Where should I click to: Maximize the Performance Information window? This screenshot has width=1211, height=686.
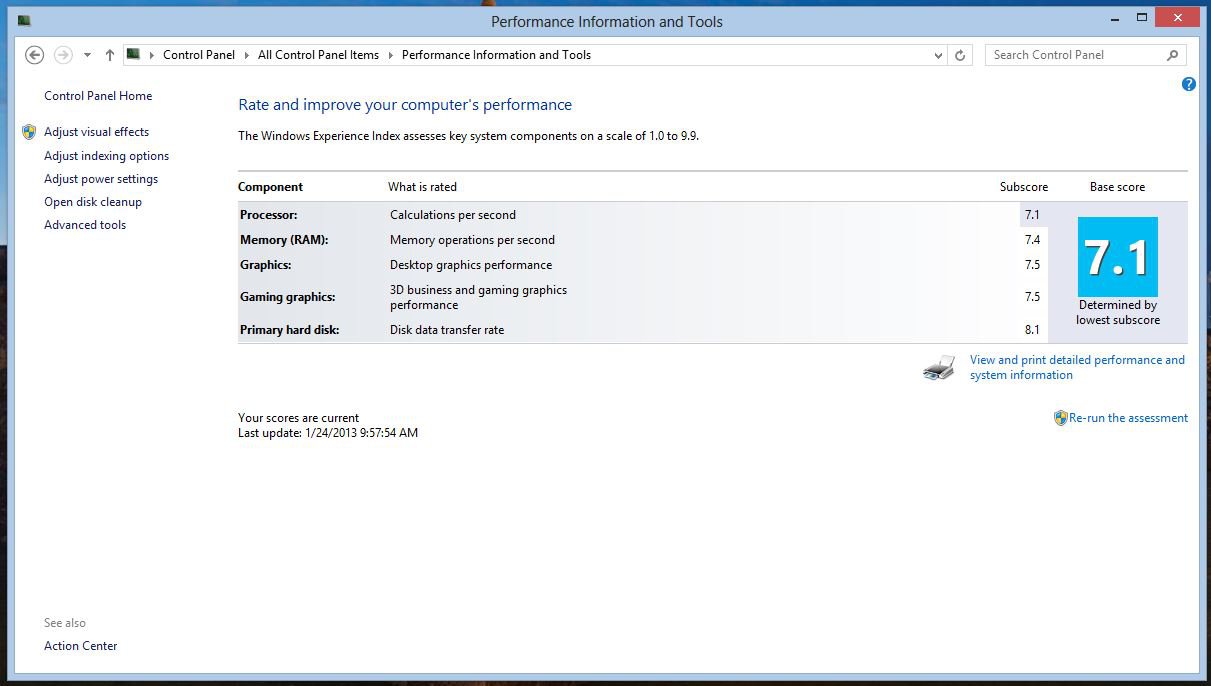(x=1141, y=18)
